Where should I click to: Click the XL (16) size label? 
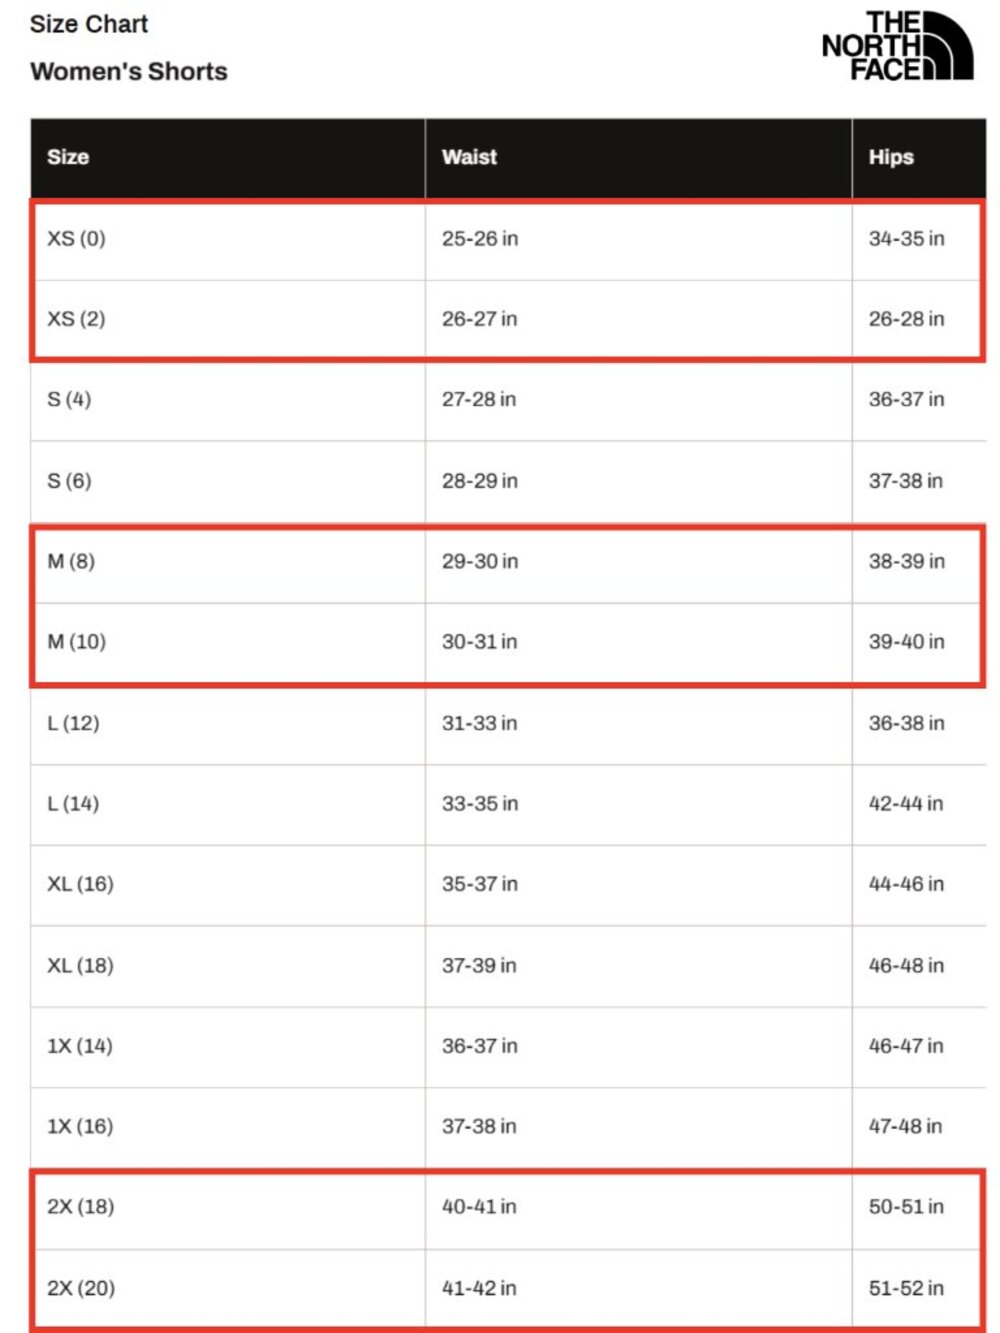pos(80,884)
